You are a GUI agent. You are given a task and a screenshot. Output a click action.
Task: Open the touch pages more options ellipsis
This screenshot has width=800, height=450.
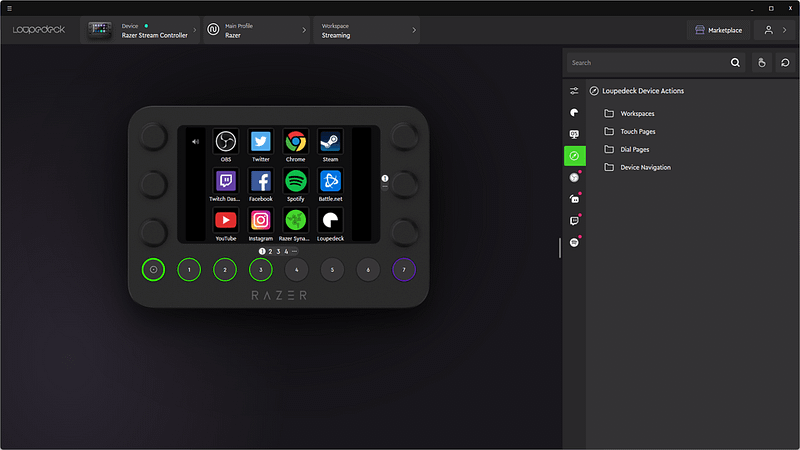[x=294, y=251]
